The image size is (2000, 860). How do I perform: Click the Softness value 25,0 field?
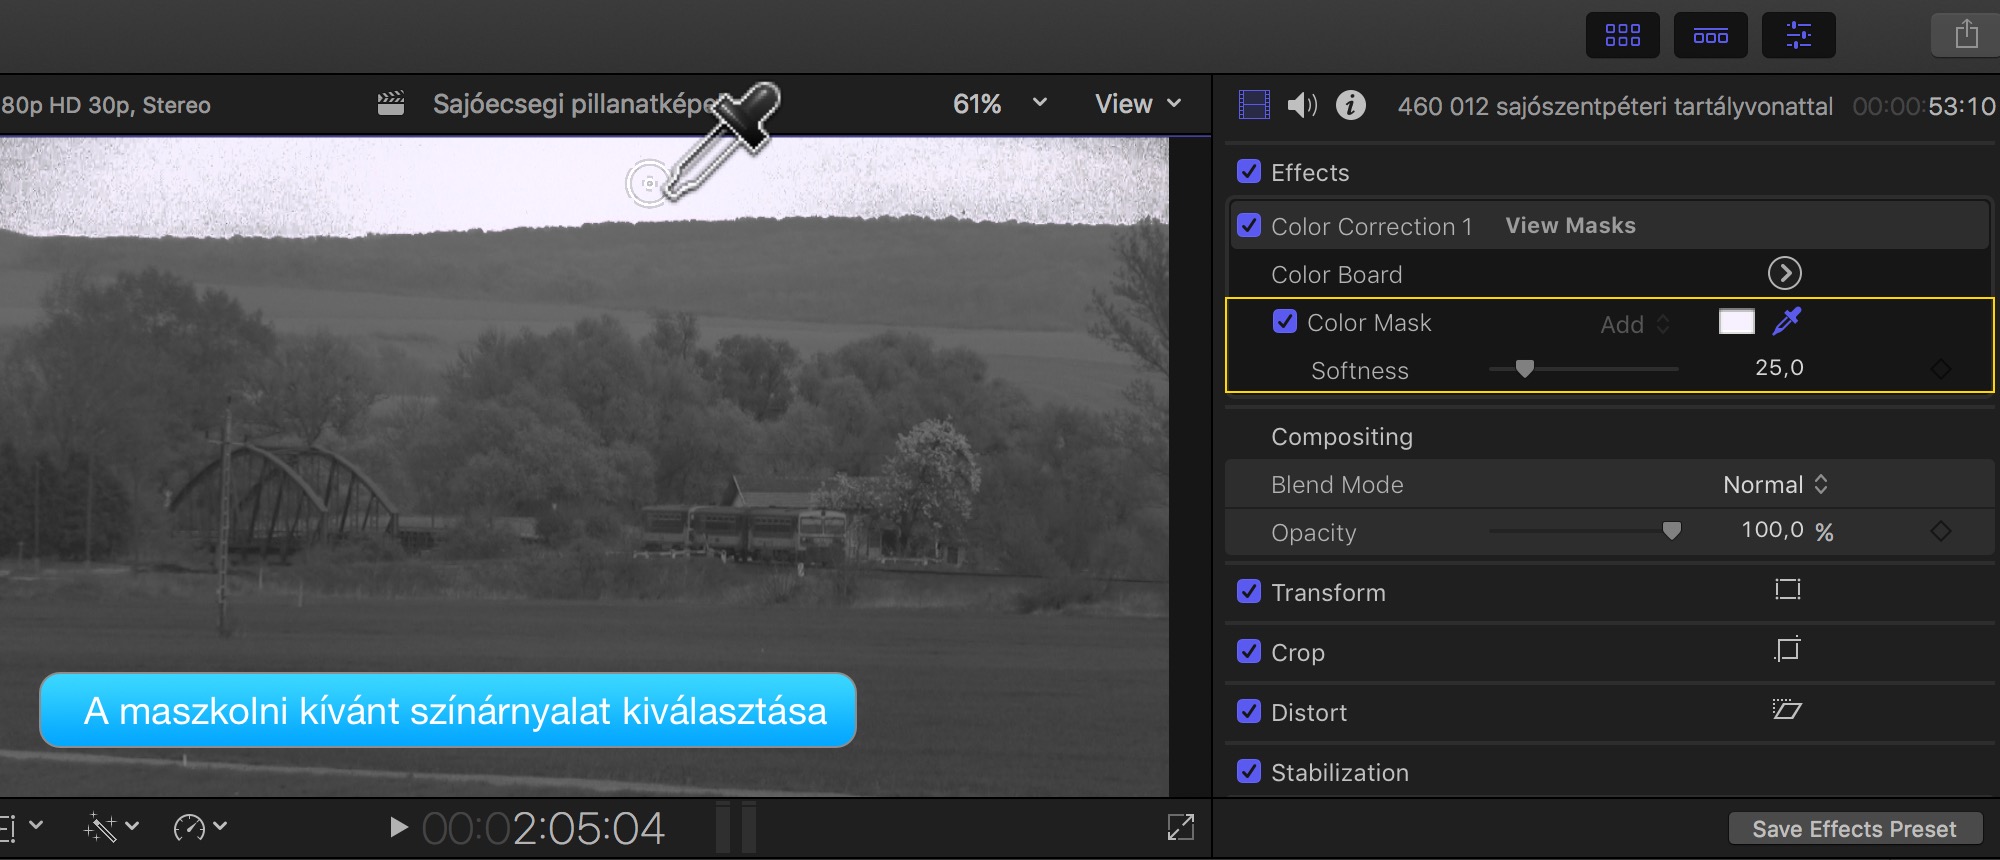coord(1779,368)
